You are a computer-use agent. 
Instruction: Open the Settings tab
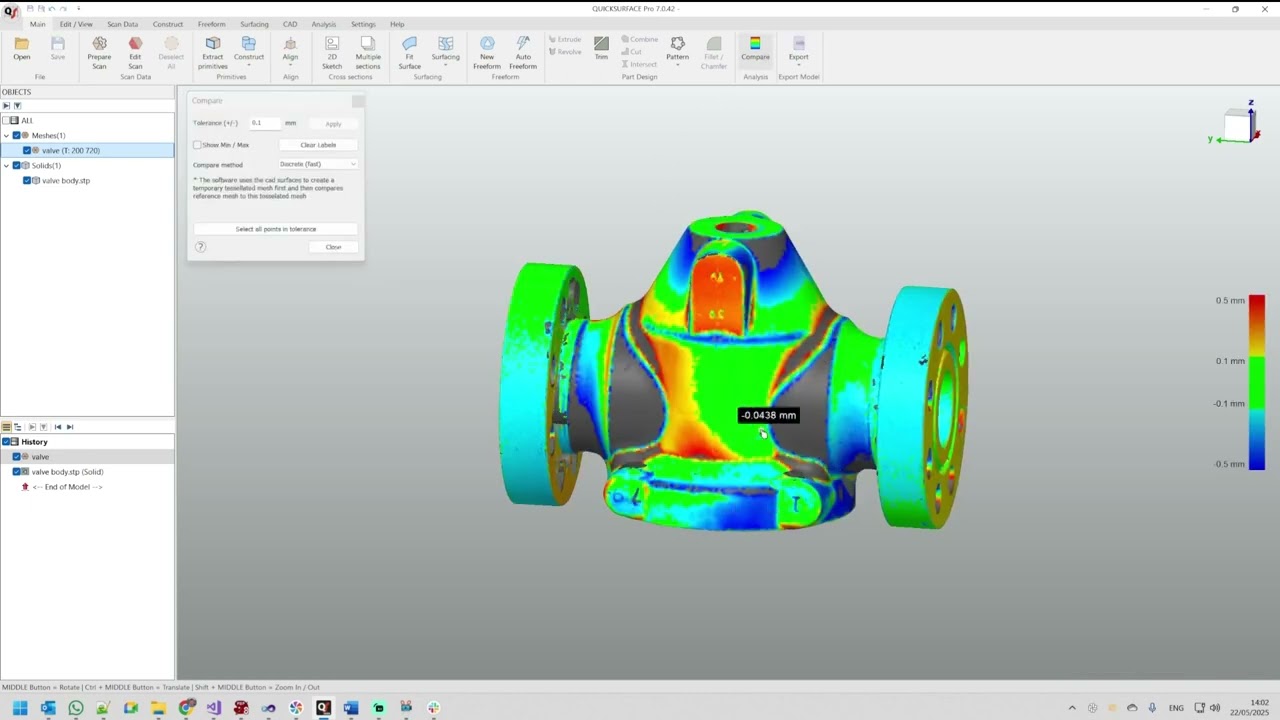(x=363, y=24)
